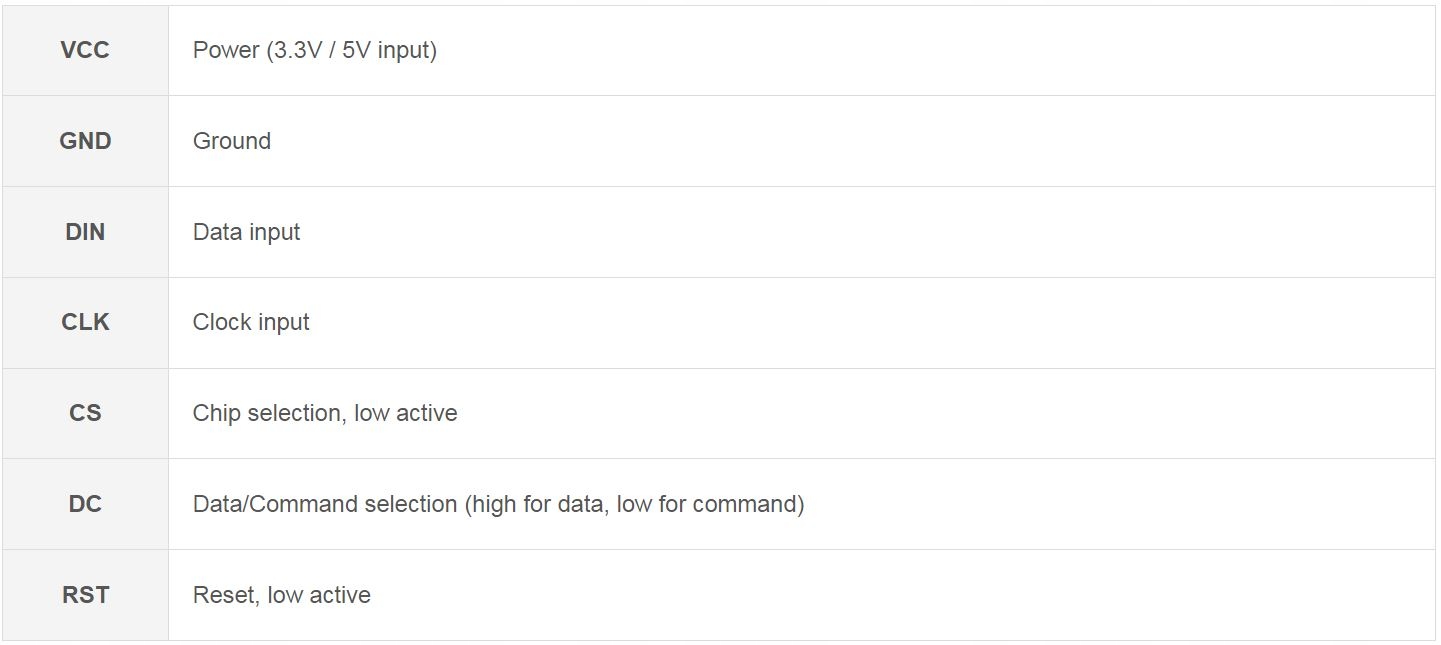Select the GND pin label cell
The image size is (1441, 645).
85,141
